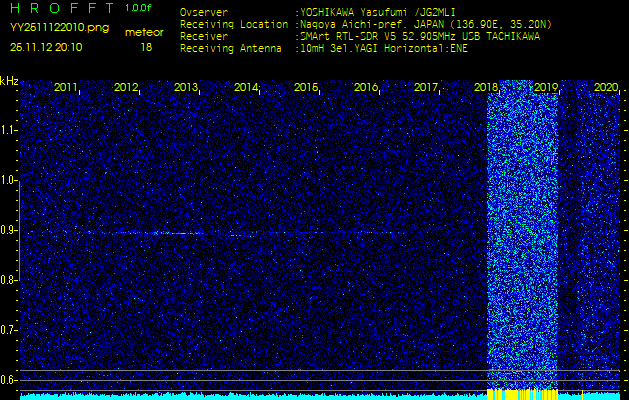Image resolution: width=629 pixels, height=400 pixels.
Task: Click the 2011 time marker
Action: pyautogui.click(x=66, y=87)
